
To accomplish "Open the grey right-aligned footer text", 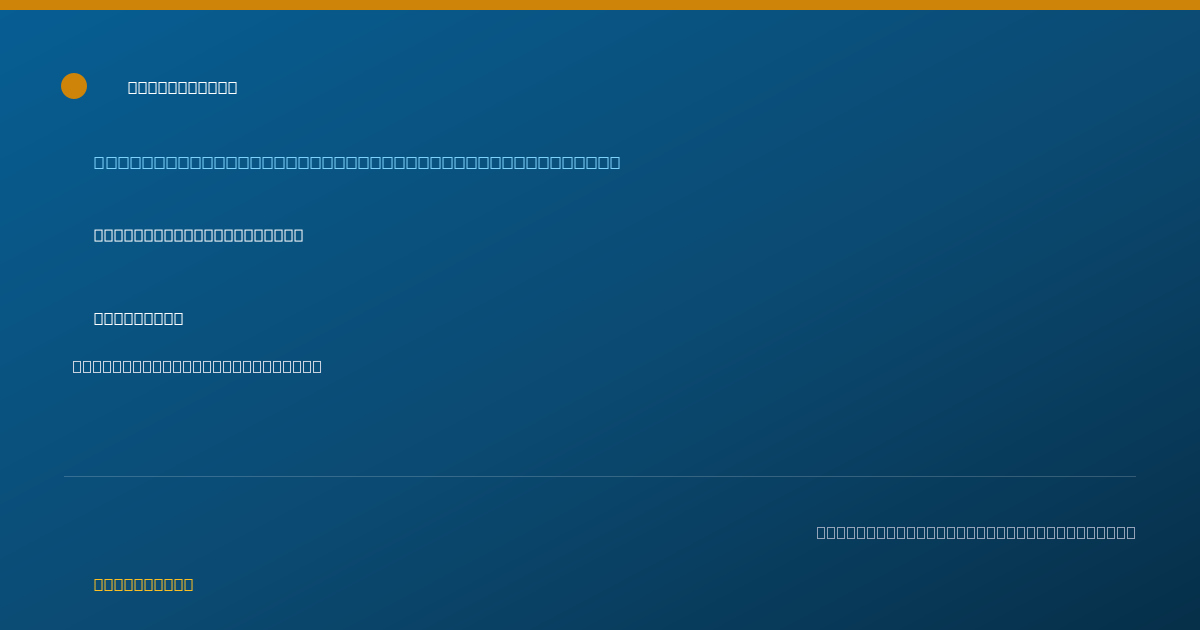I will coord(976,532).
